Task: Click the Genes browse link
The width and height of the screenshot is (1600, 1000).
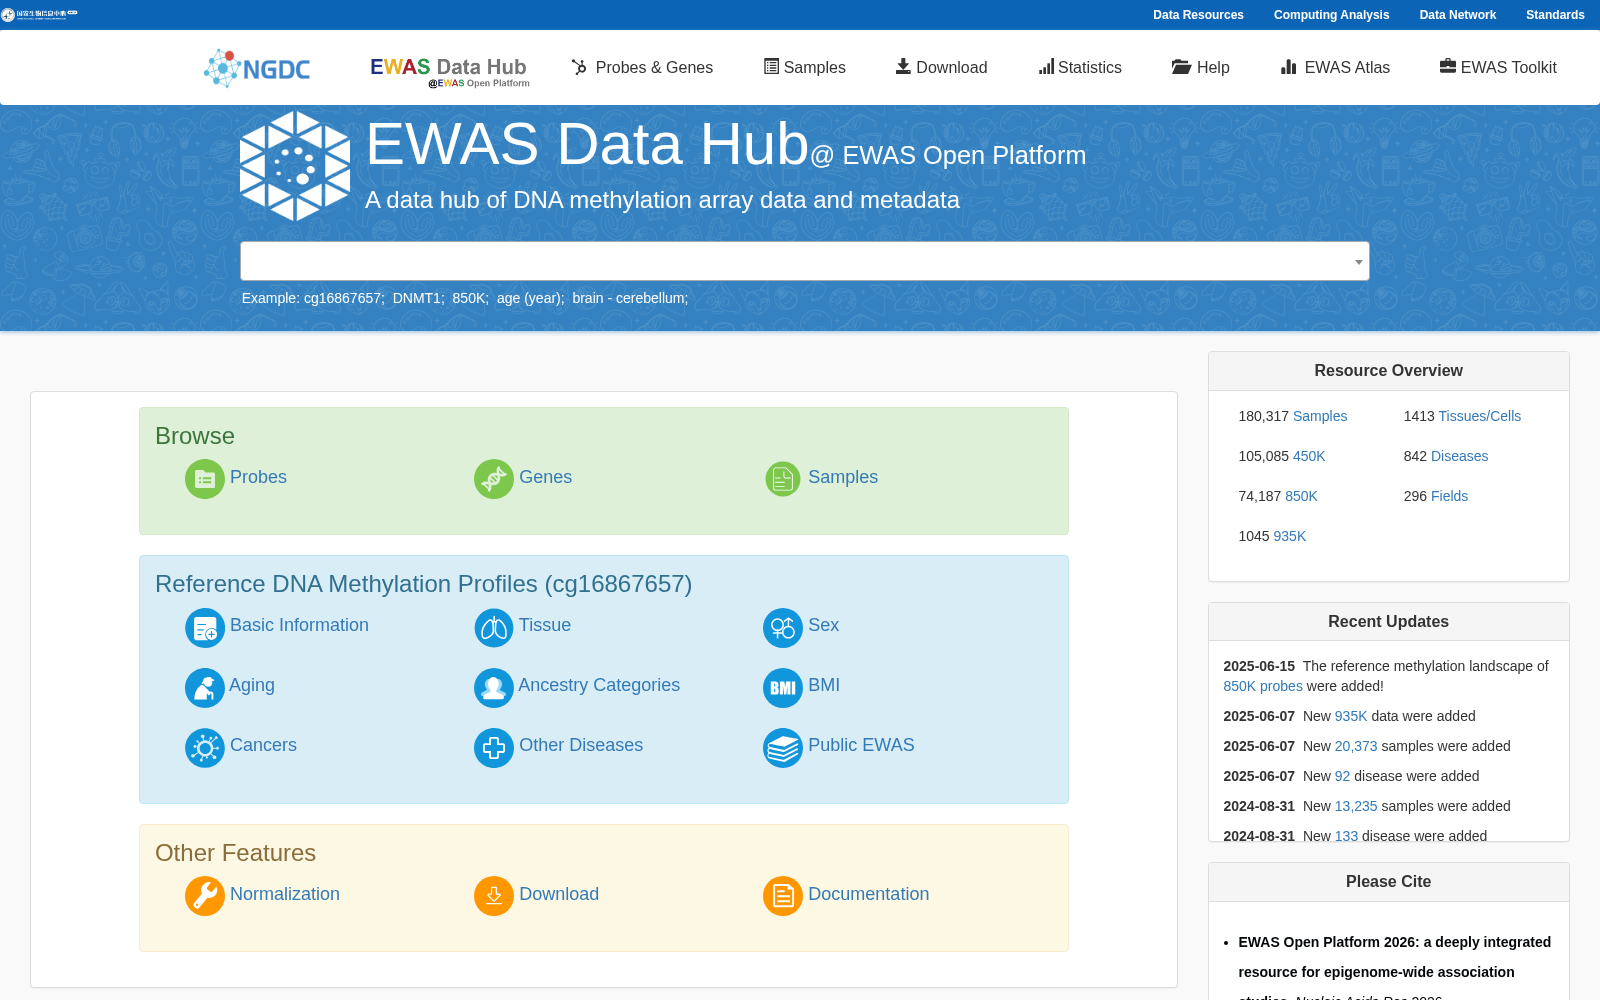Action: pyautogui.click(x=545, y=477)
